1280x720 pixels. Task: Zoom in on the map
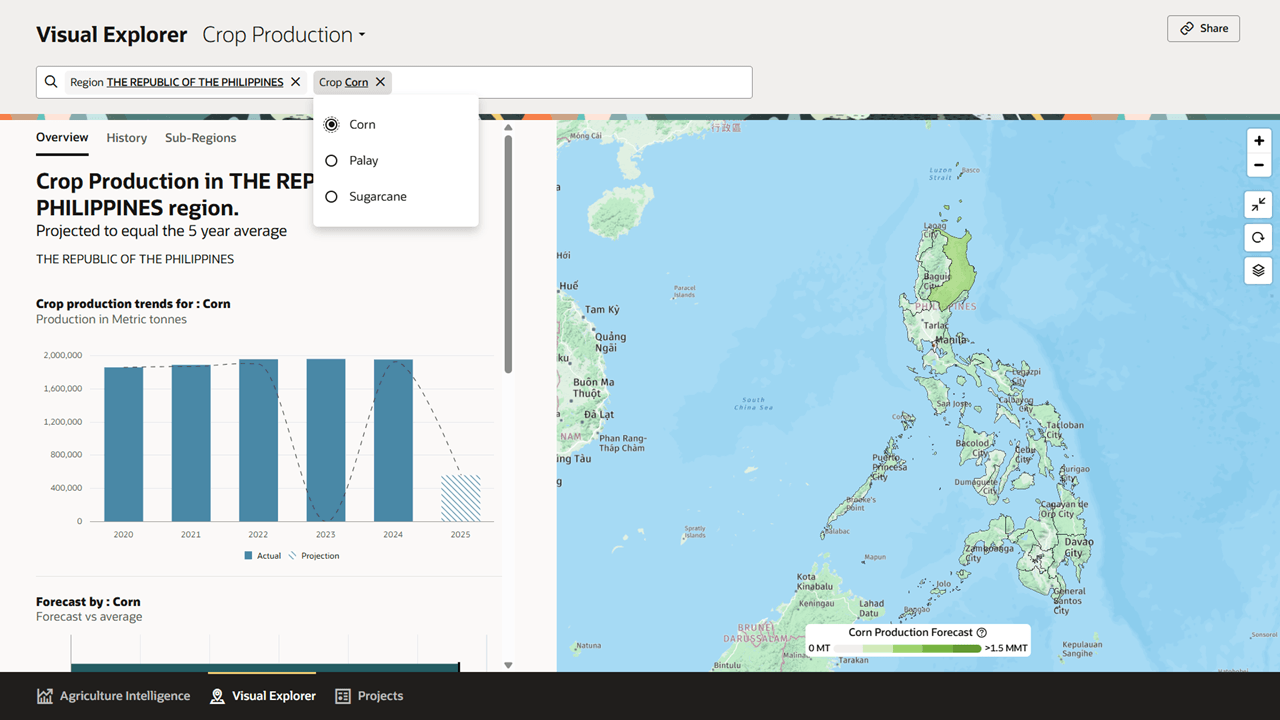pos(1258,140)
